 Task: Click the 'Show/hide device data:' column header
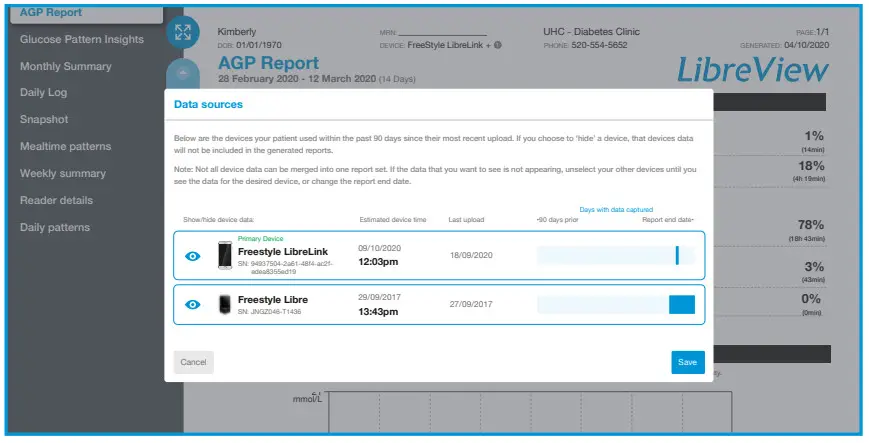tap(218, 220)
